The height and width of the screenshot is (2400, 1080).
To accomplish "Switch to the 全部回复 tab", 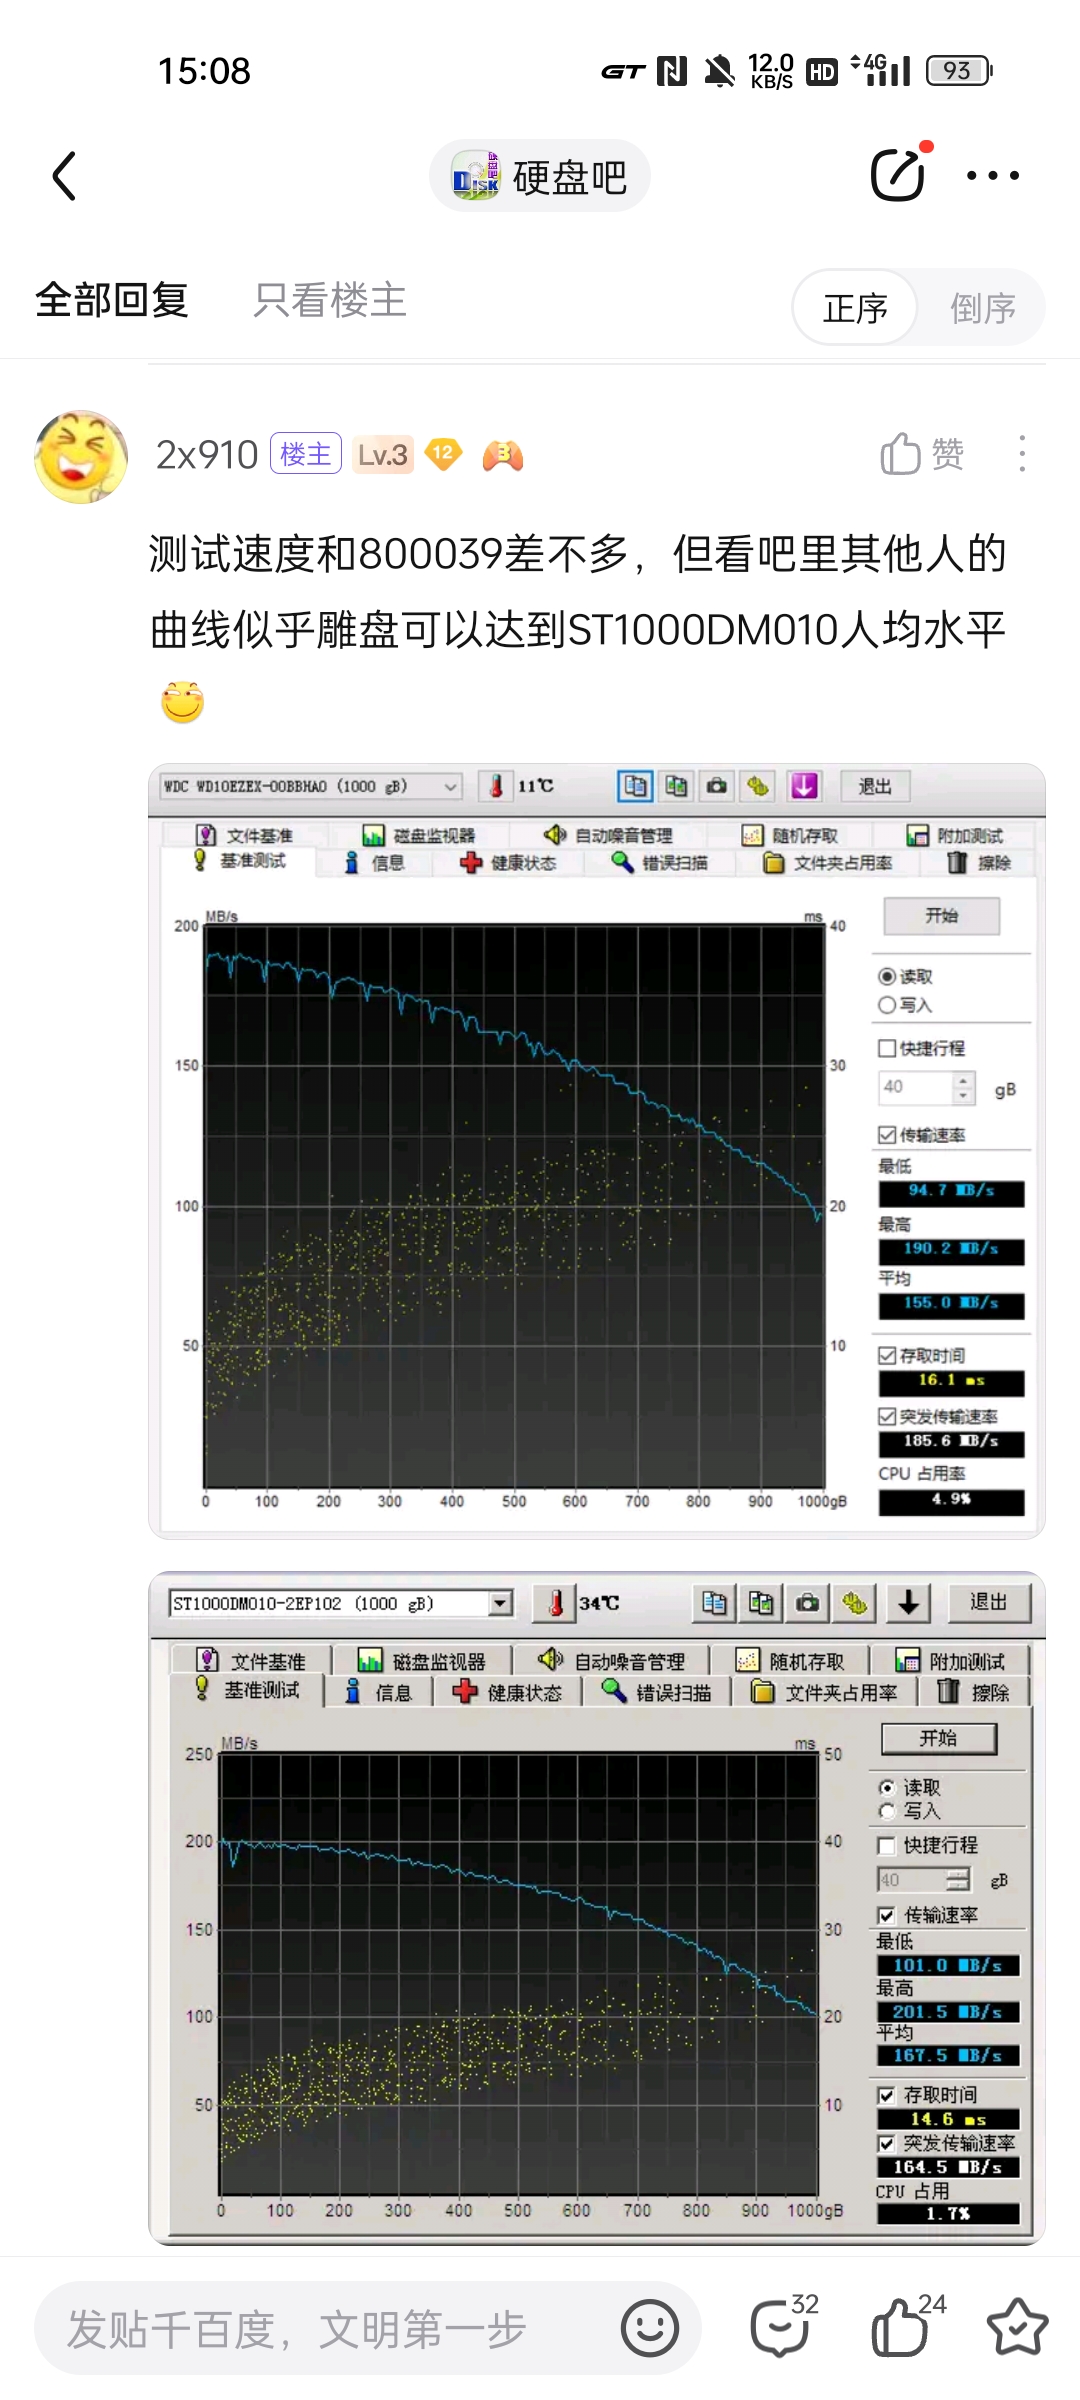I will 112,300.
